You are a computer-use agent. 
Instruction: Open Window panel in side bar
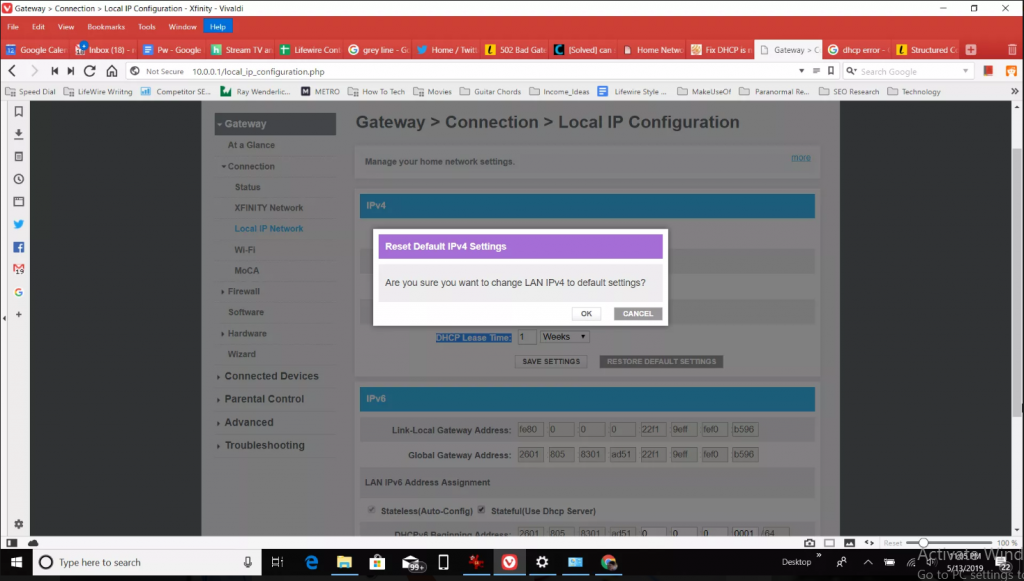pos(18,202)
